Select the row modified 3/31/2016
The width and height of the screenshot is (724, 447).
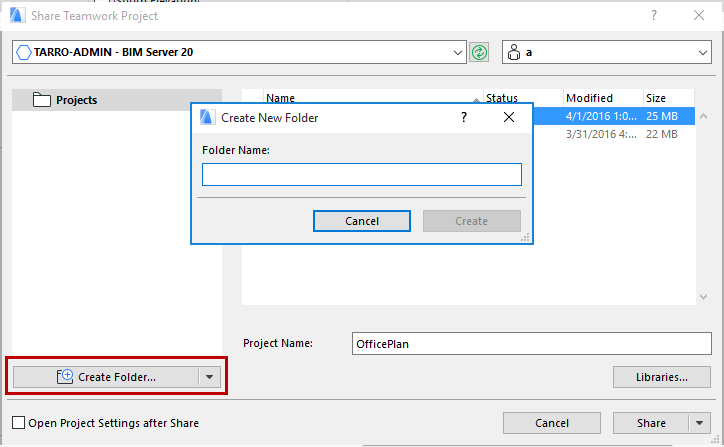(614, 134)
